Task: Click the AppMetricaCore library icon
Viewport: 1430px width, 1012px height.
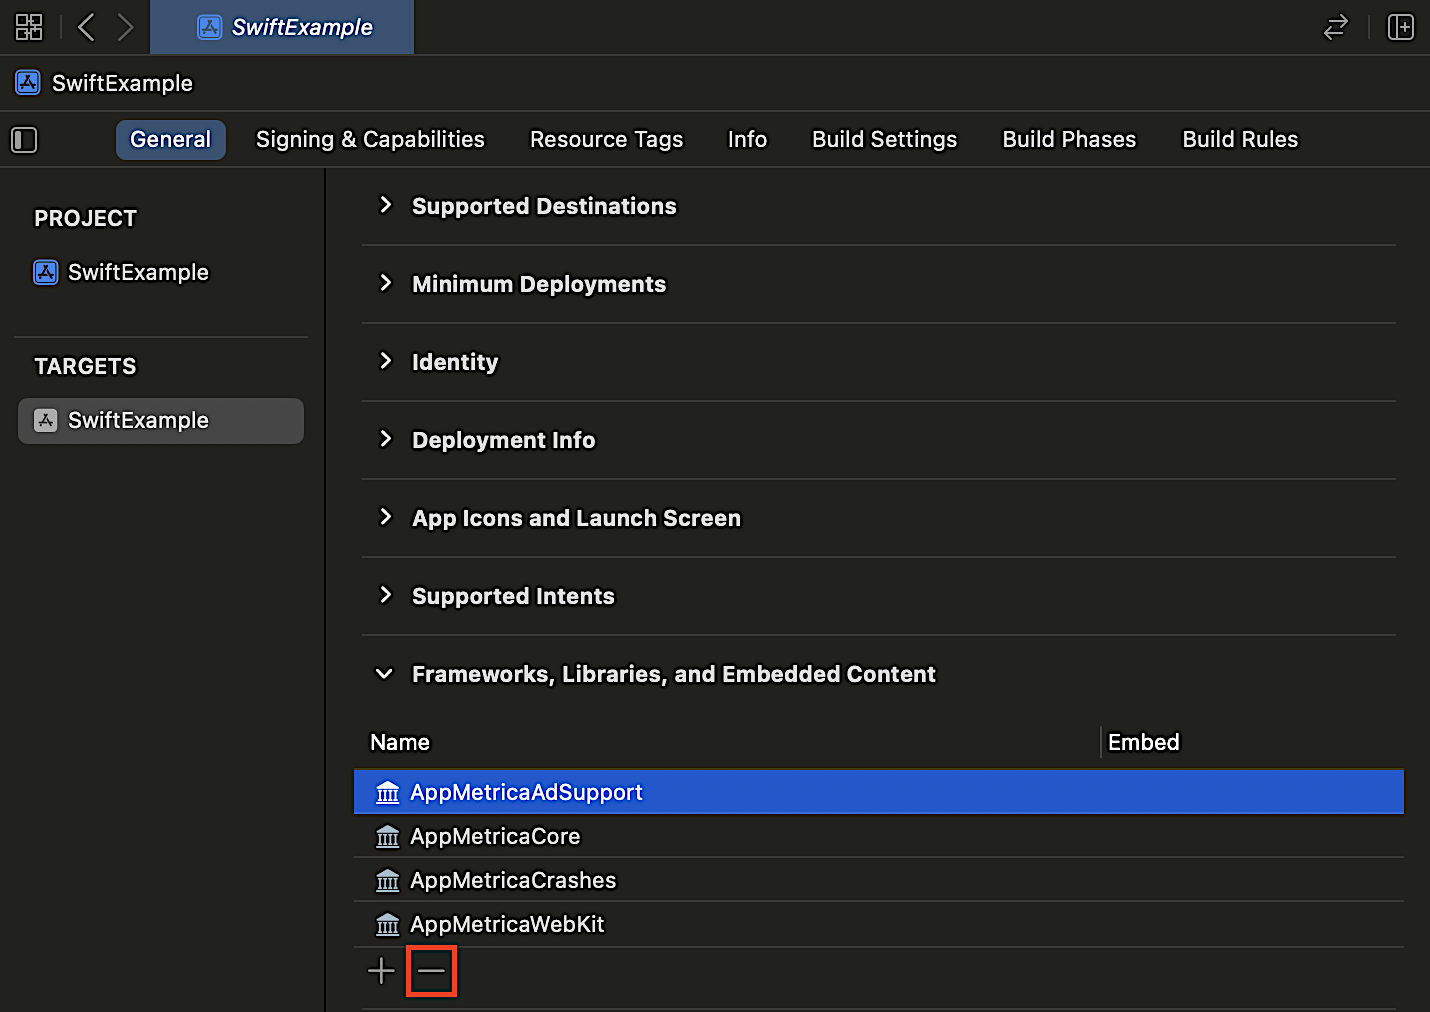Action: 387,837
